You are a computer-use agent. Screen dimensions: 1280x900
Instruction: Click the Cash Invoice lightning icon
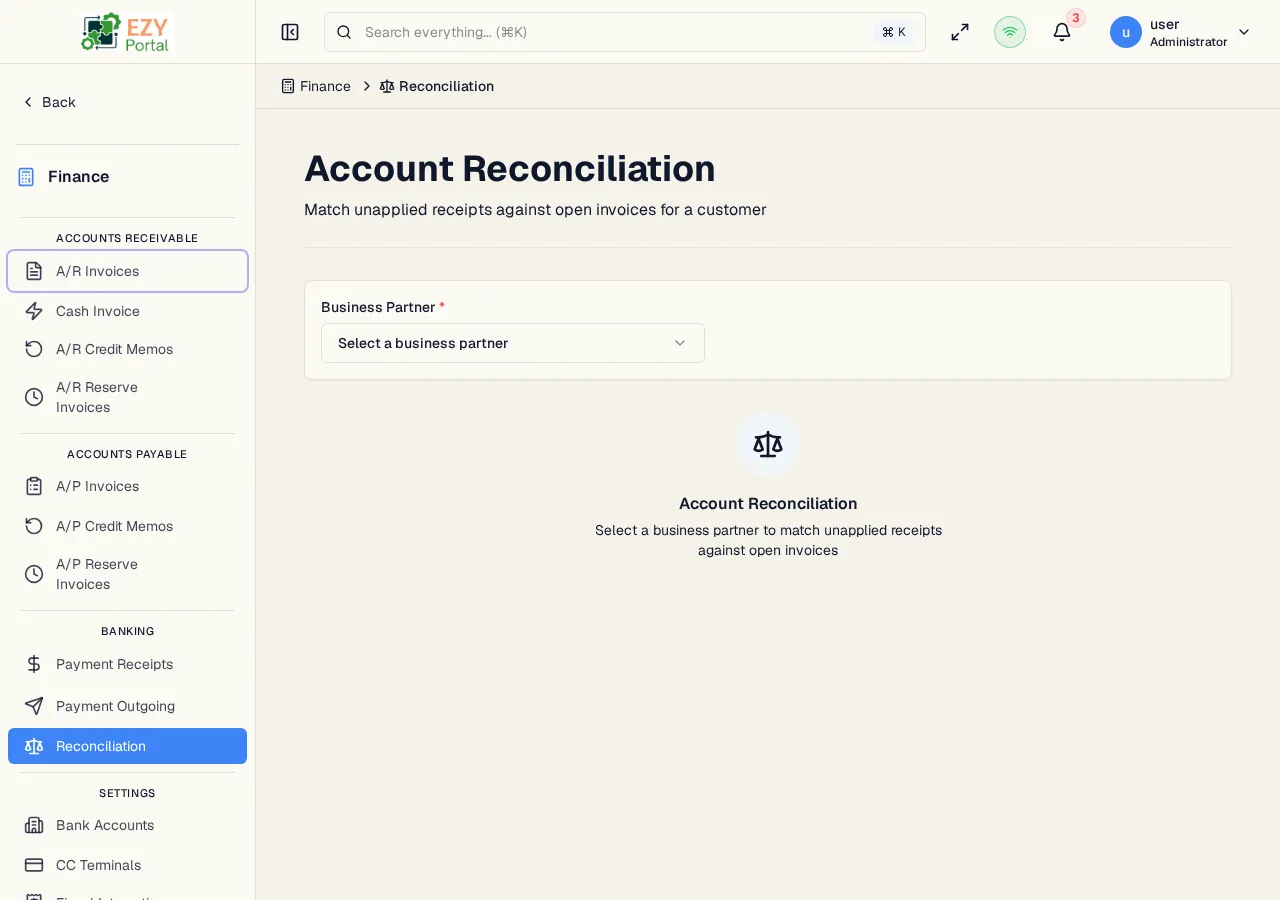pos(34,311)
